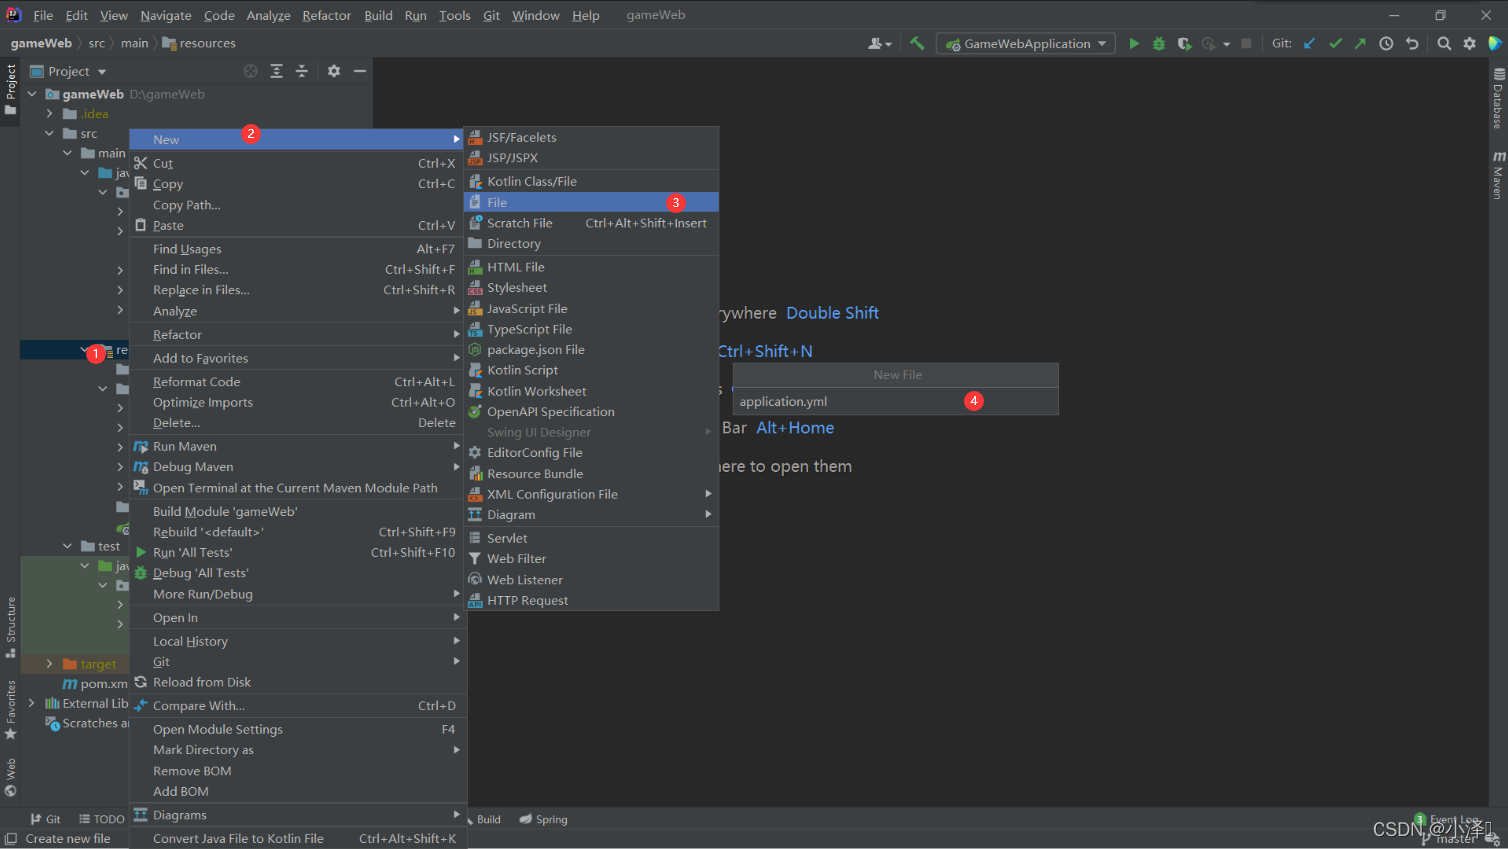Open IDE settings gear in top toolbar
The image size is (1508, 849).
[x=1469, y=43]
